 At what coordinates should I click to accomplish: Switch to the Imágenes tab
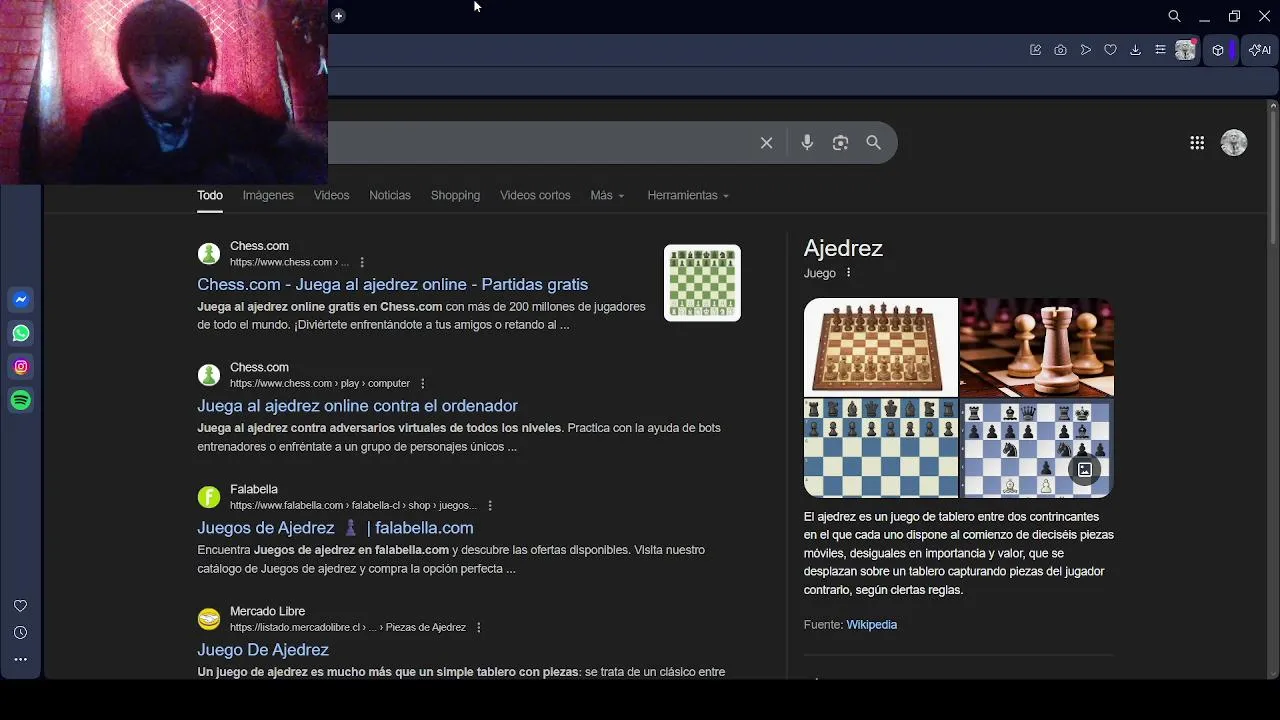tap(268, 195)
